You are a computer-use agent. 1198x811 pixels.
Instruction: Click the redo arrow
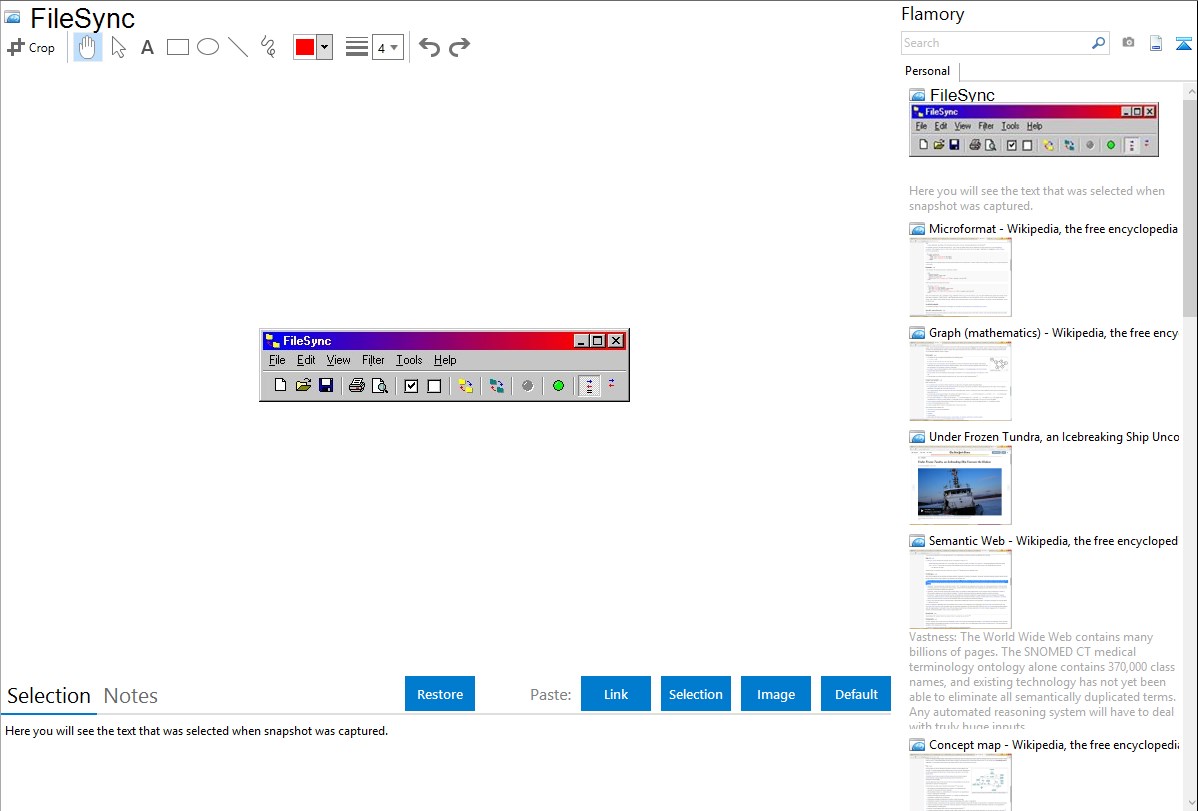pos(459,47)
